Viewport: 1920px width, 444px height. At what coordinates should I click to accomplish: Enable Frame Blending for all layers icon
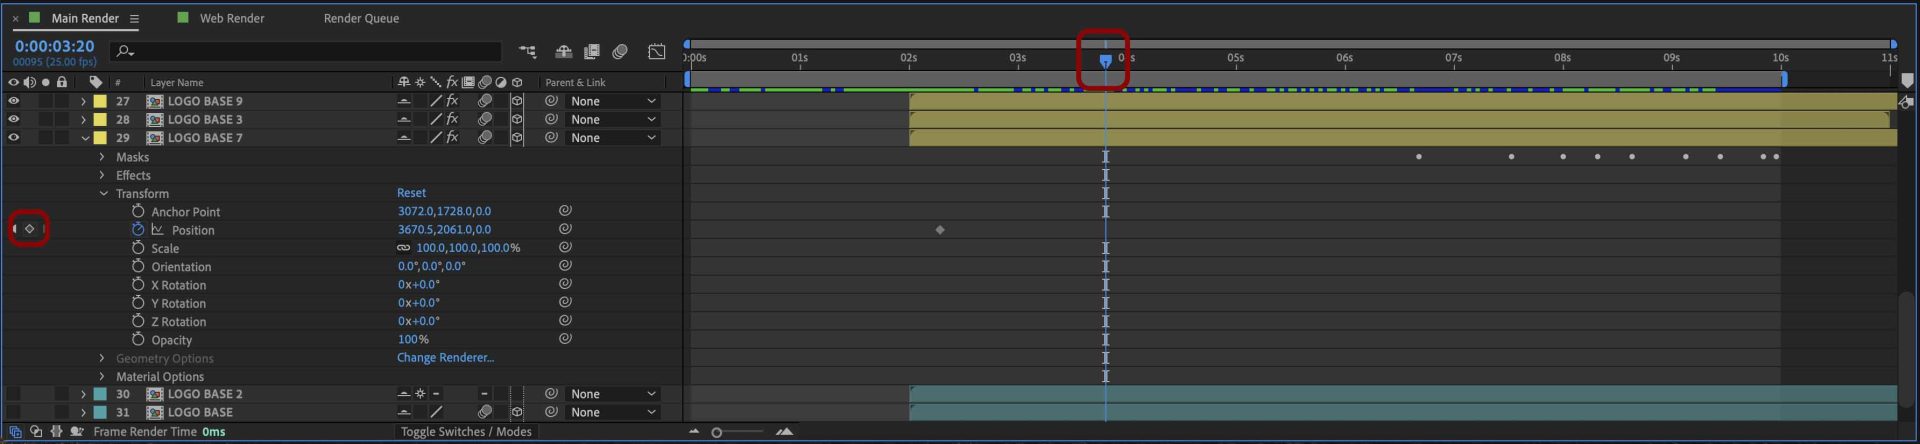[591, 51]
